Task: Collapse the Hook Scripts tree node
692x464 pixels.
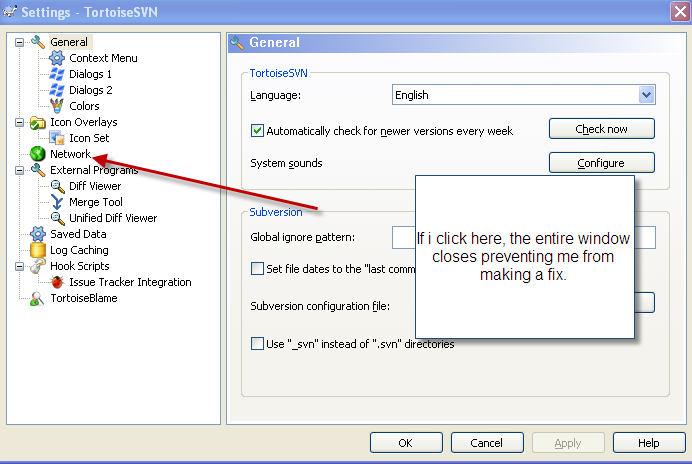Action: [19, 266]
